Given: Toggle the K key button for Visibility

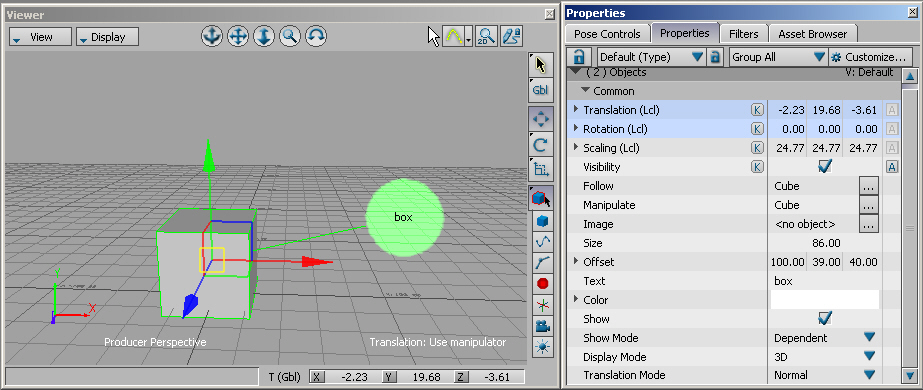Looking at the screenshot, I should [x=757, y=167].
